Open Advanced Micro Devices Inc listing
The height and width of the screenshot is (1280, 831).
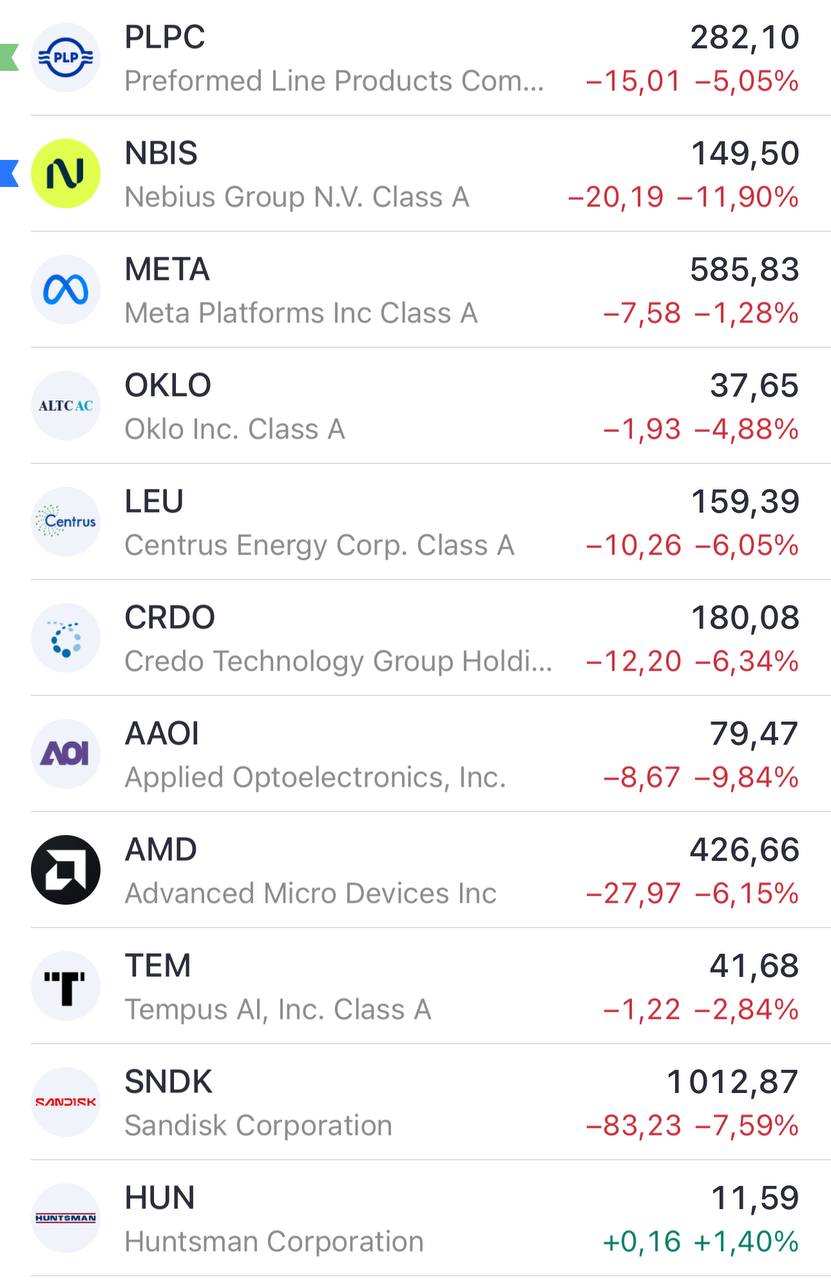click(430, 870)
